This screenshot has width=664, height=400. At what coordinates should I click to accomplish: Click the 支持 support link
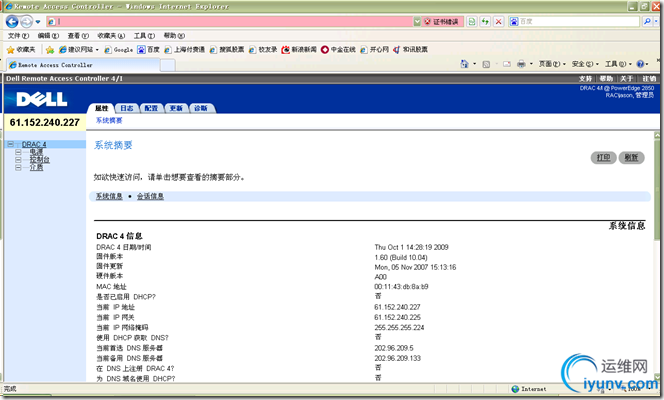[x=585, y=79]
